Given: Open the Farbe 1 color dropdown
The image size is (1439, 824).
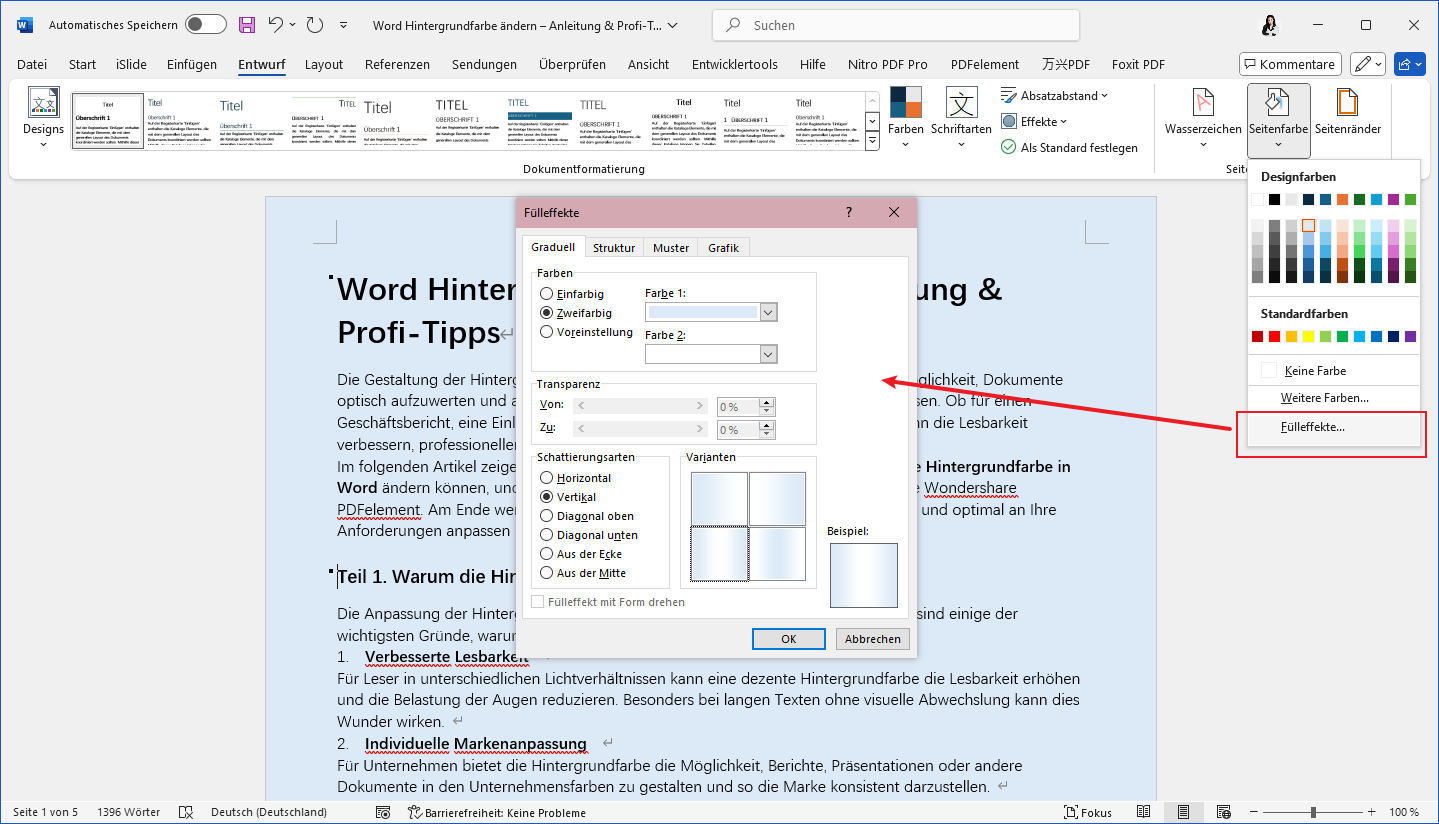Looking at the screenshot, I should pyautogui.click(x=768, y=312).
